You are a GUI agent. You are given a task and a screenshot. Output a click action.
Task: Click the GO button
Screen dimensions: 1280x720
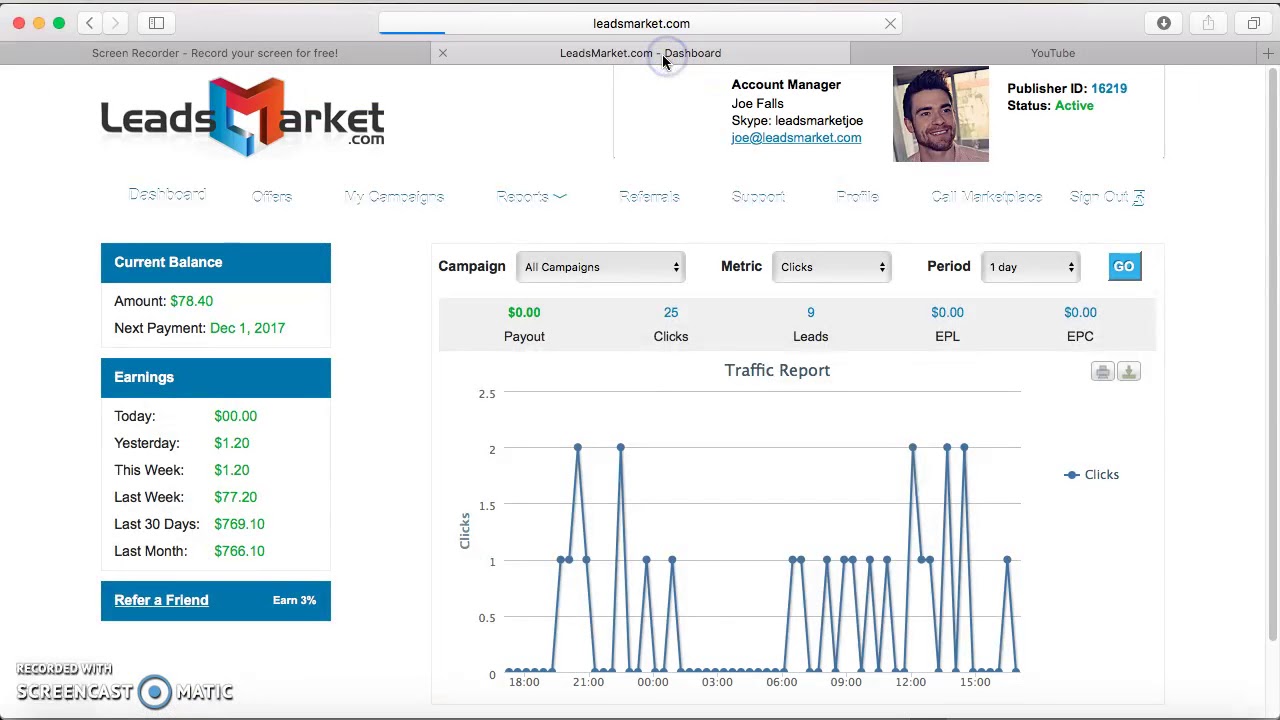[1124, 266]
